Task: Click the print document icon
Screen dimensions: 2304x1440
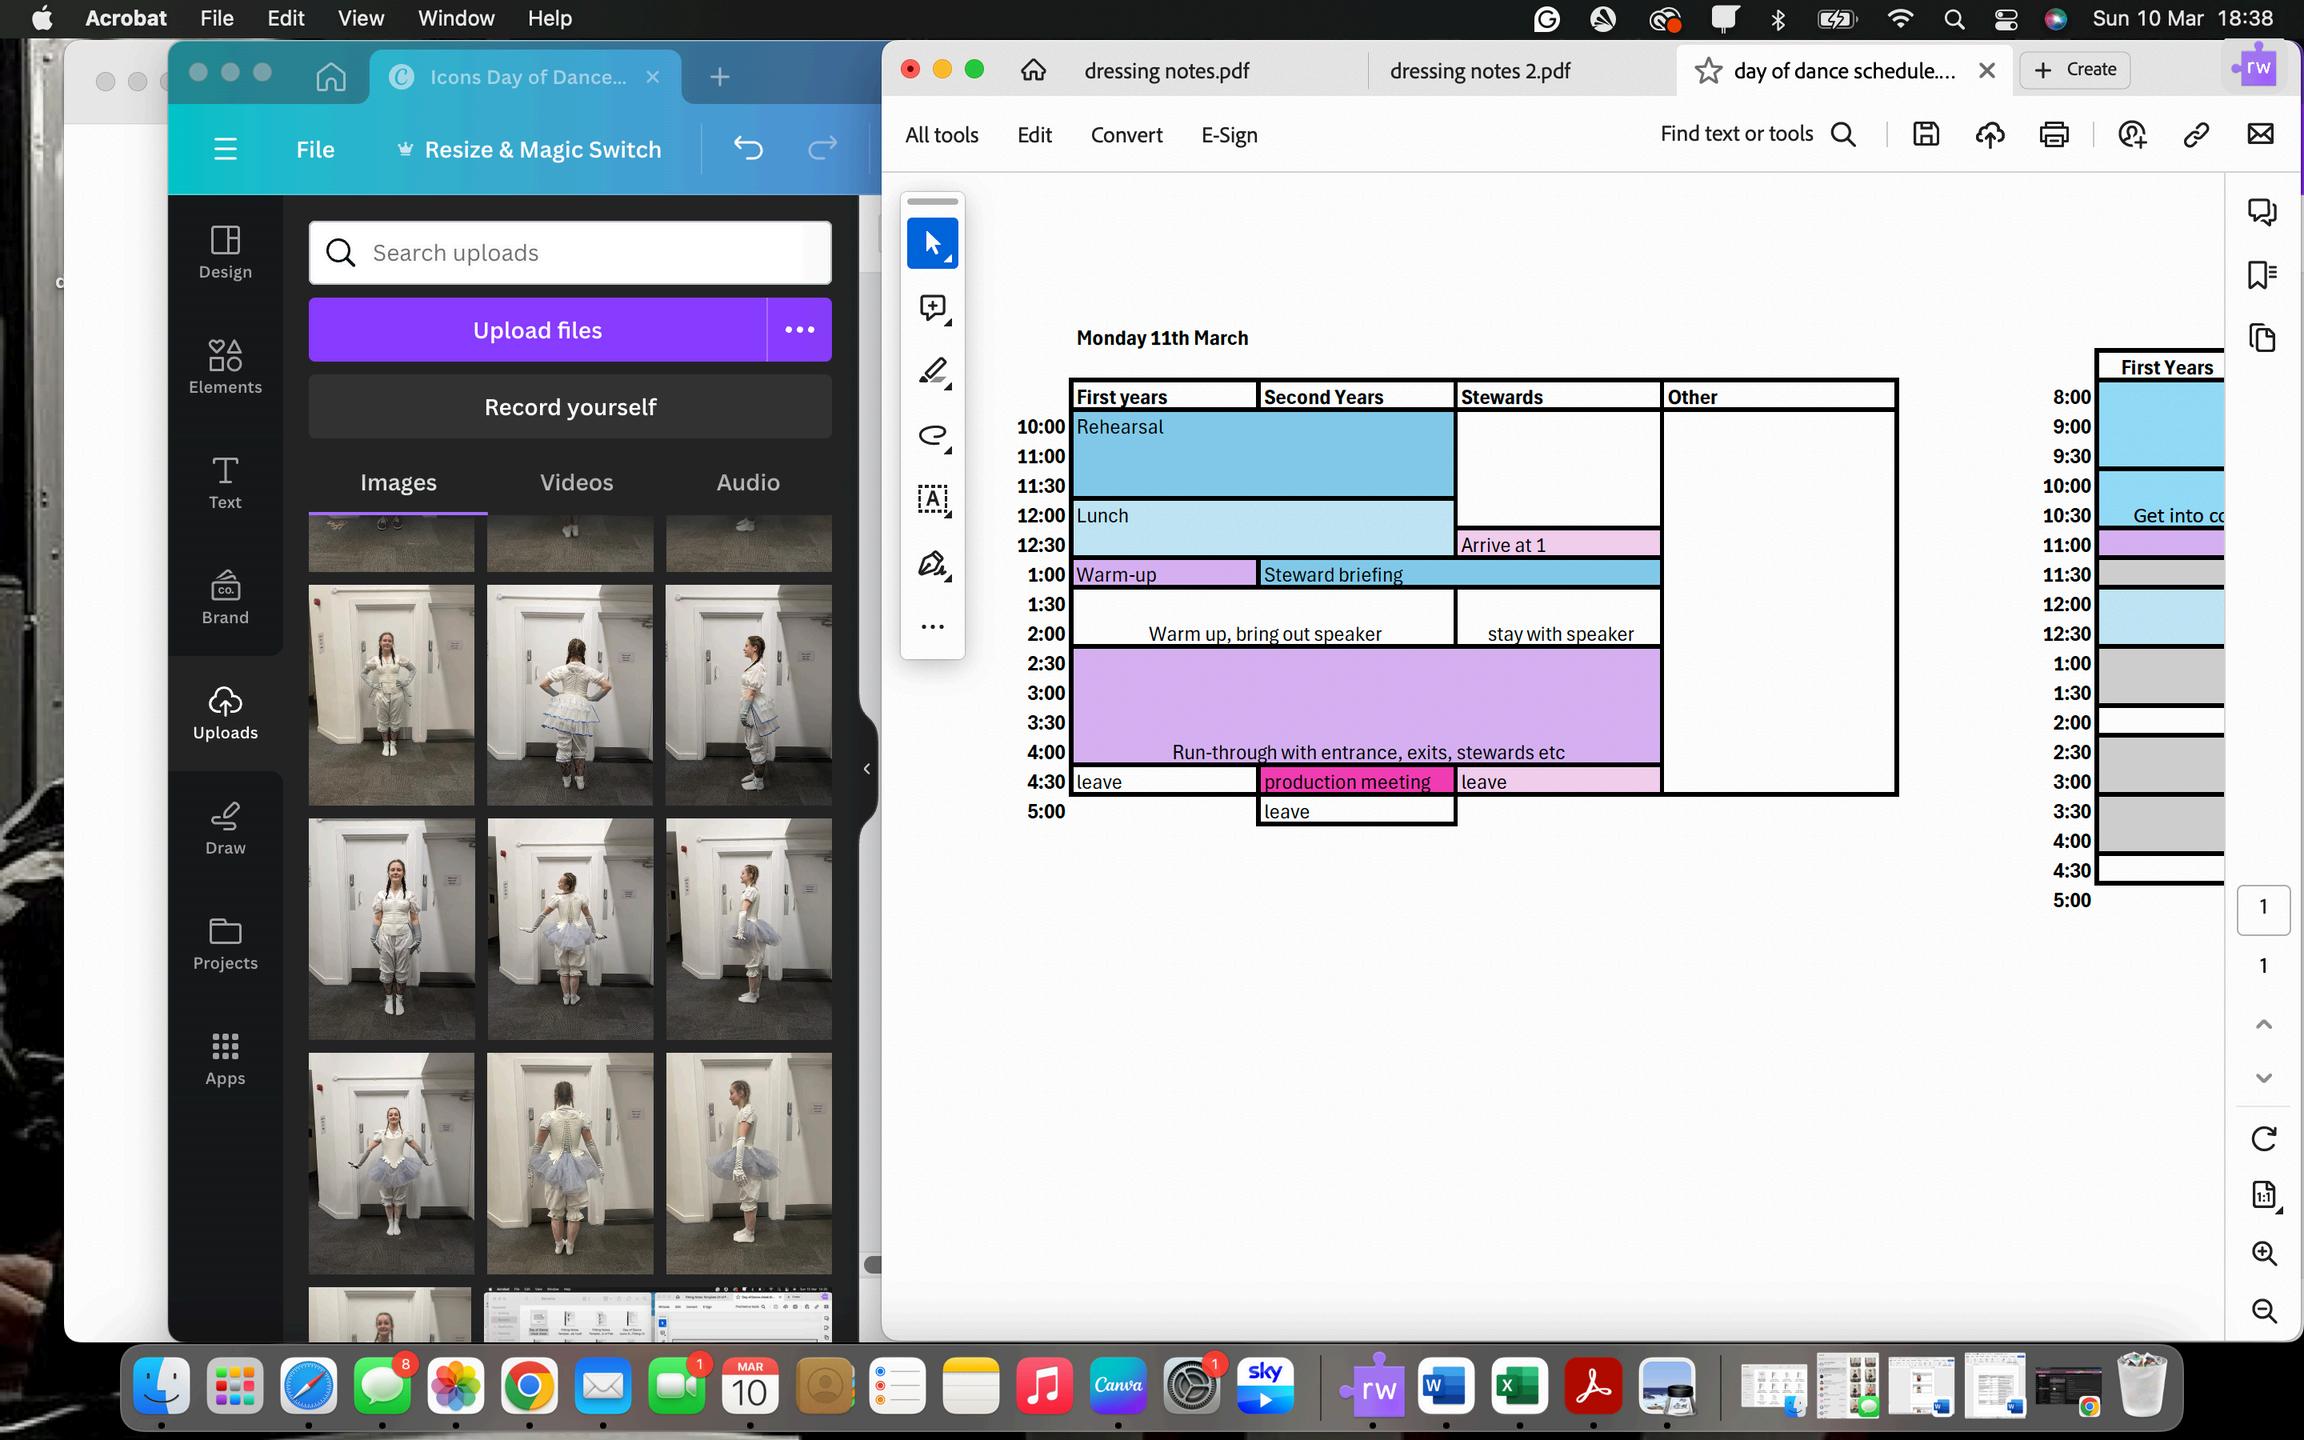Action: coord(2054,134)
